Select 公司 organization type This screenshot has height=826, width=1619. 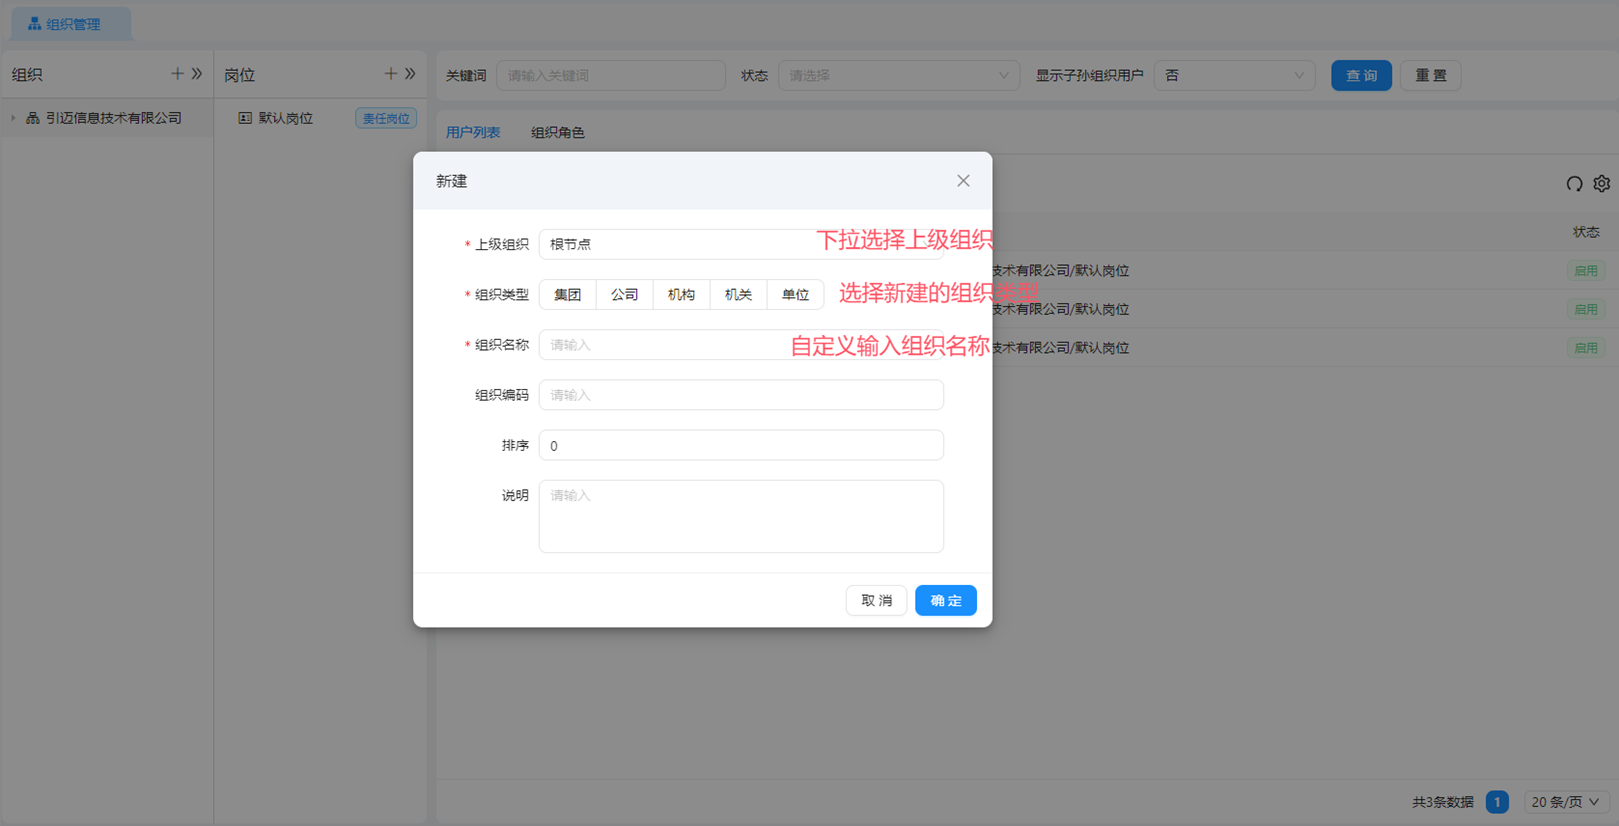[624, 295]
